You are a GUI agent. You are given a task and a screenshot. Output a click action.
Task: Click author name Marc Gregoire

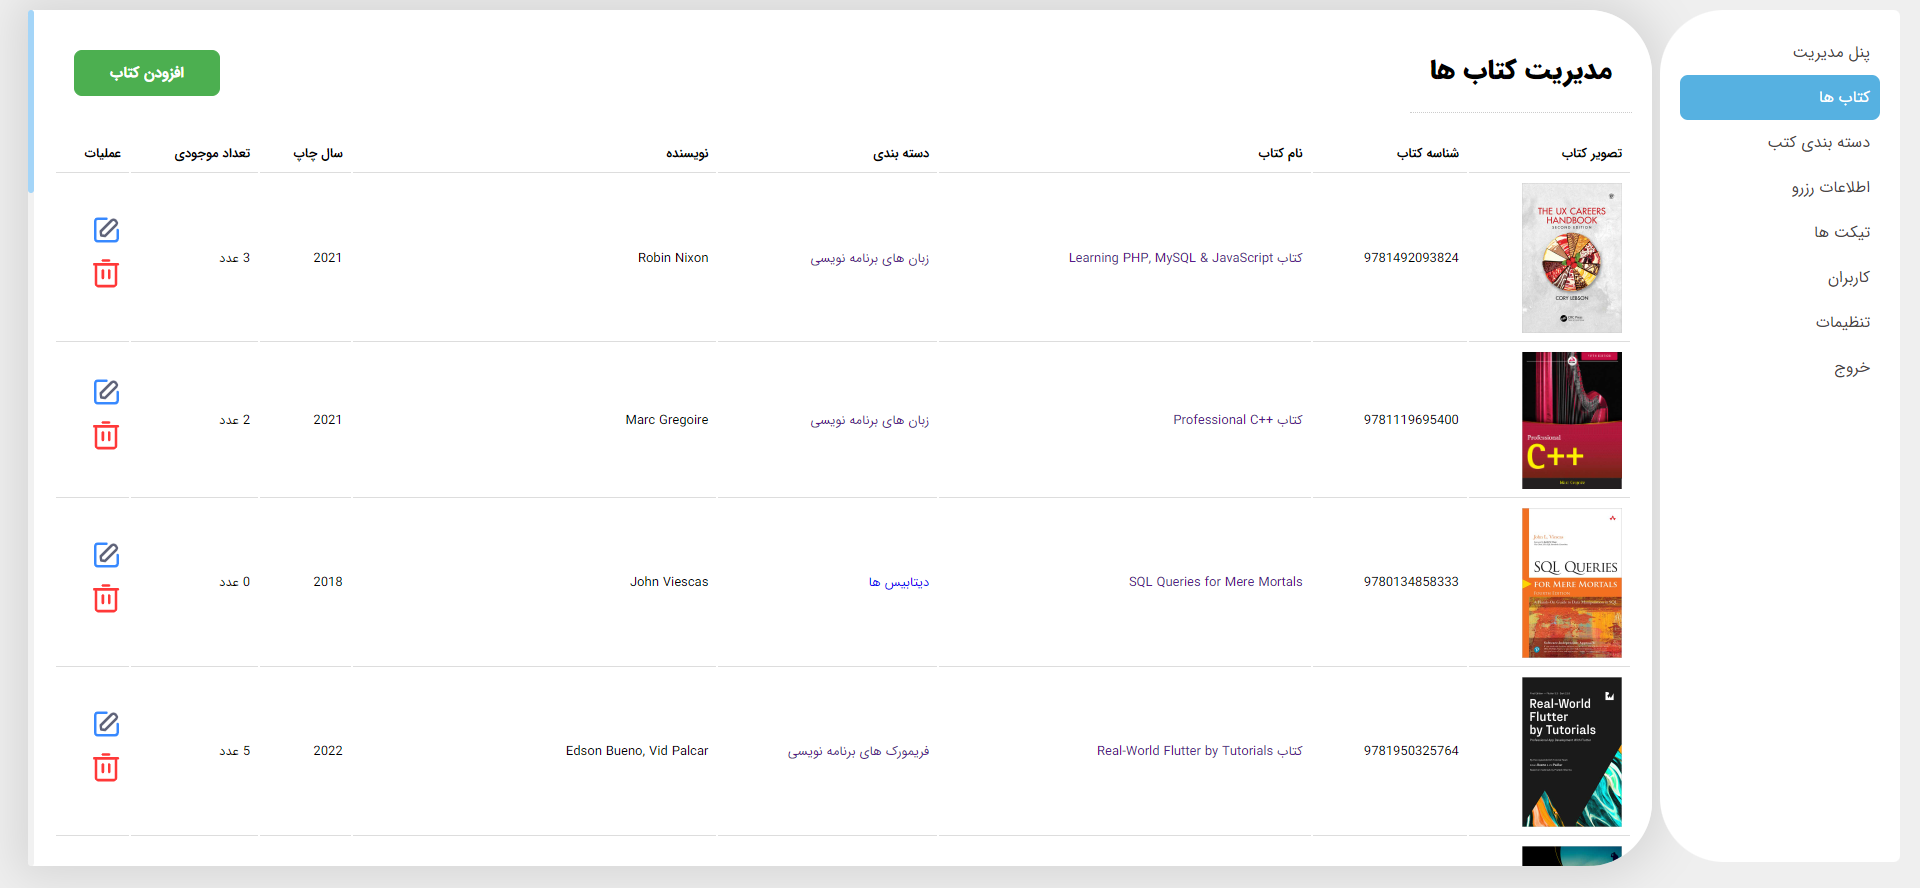[667, 420]
